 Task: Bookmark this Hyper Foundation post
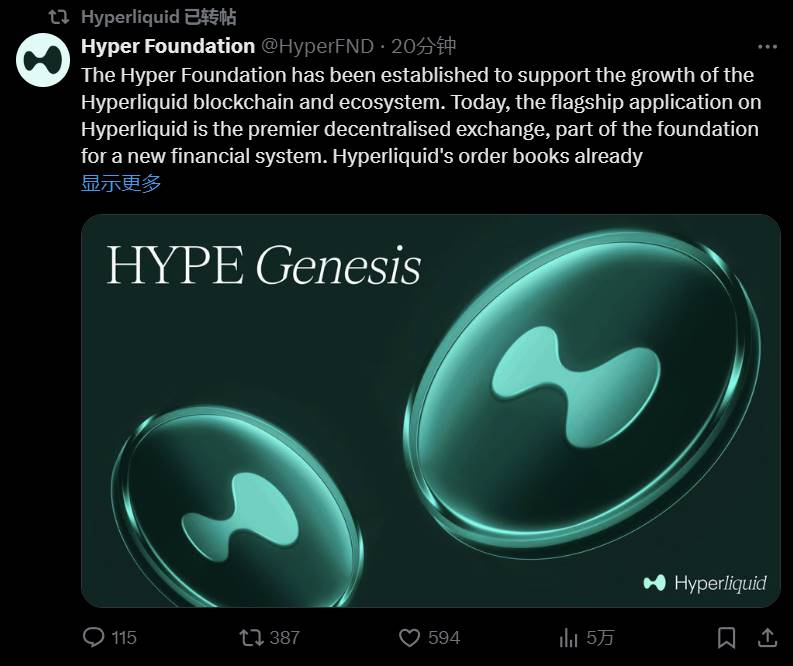pyautogui.click(x=727, y=637)
